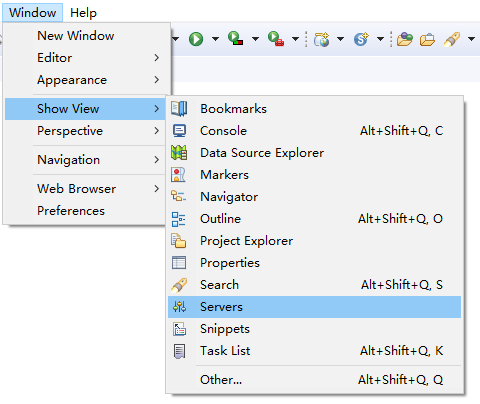Expand the Editor submenu arrow

[x=157, y=58]
